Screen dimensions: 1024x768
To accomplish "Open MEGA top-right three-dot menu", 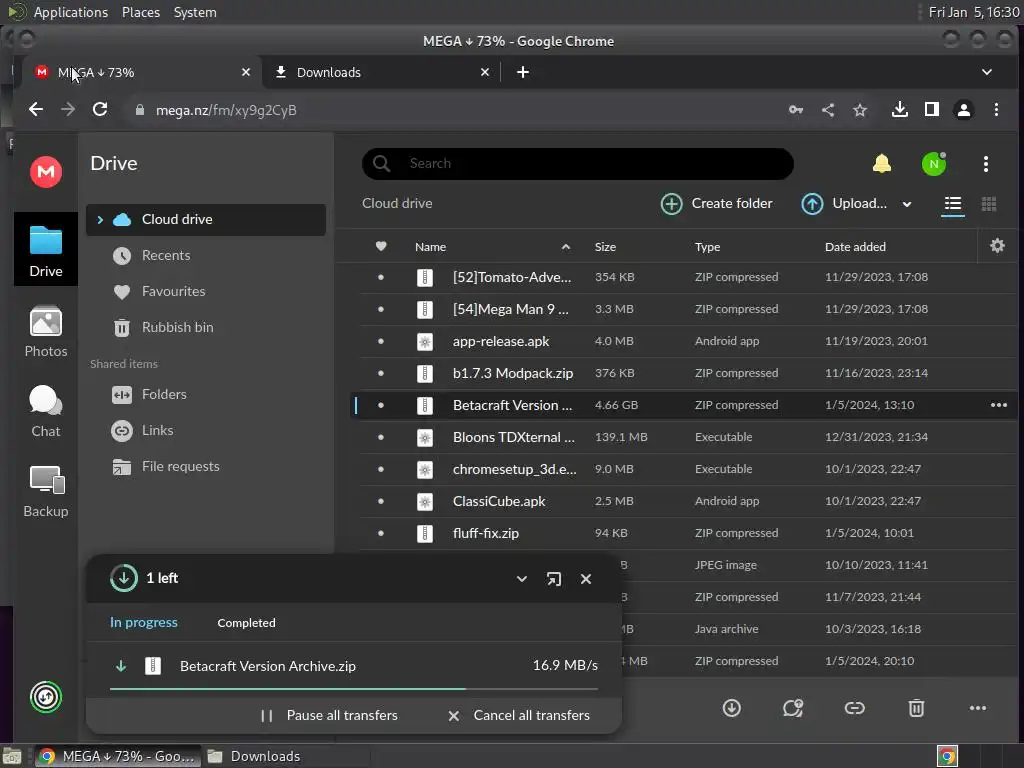I will coord(985,163).
